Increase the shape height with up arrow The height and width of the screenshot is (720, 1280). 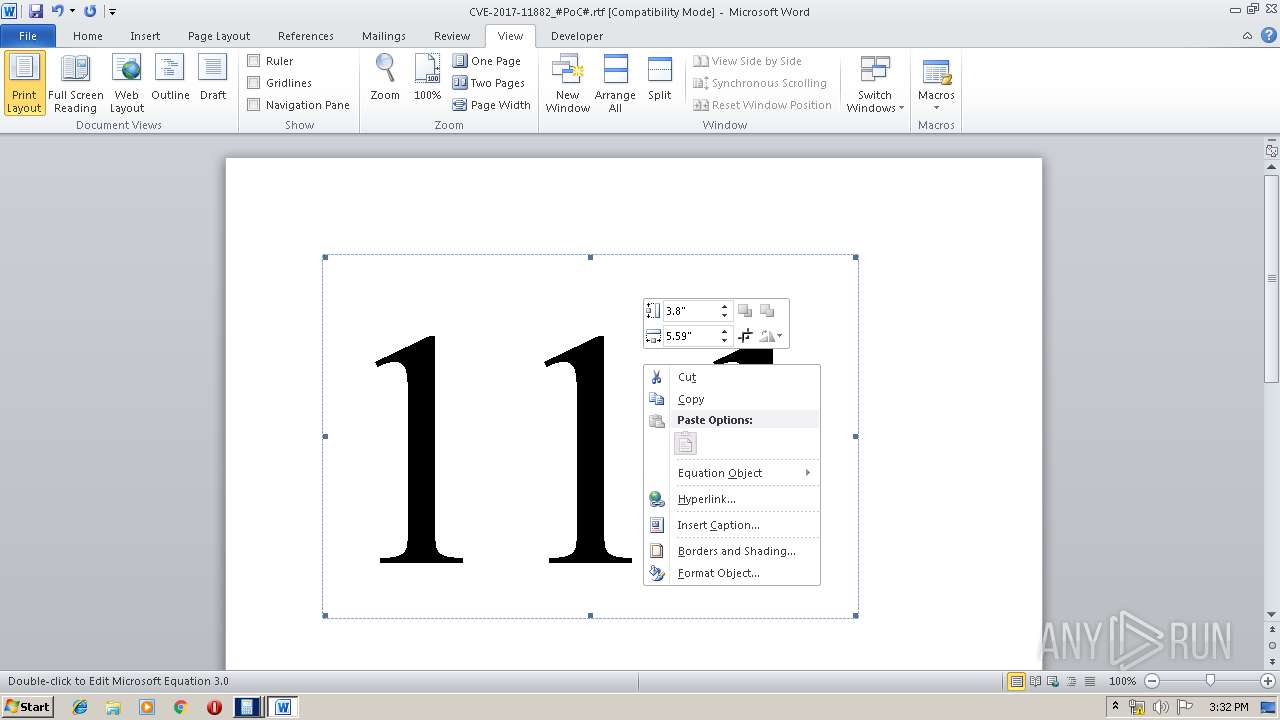[725, 307]
